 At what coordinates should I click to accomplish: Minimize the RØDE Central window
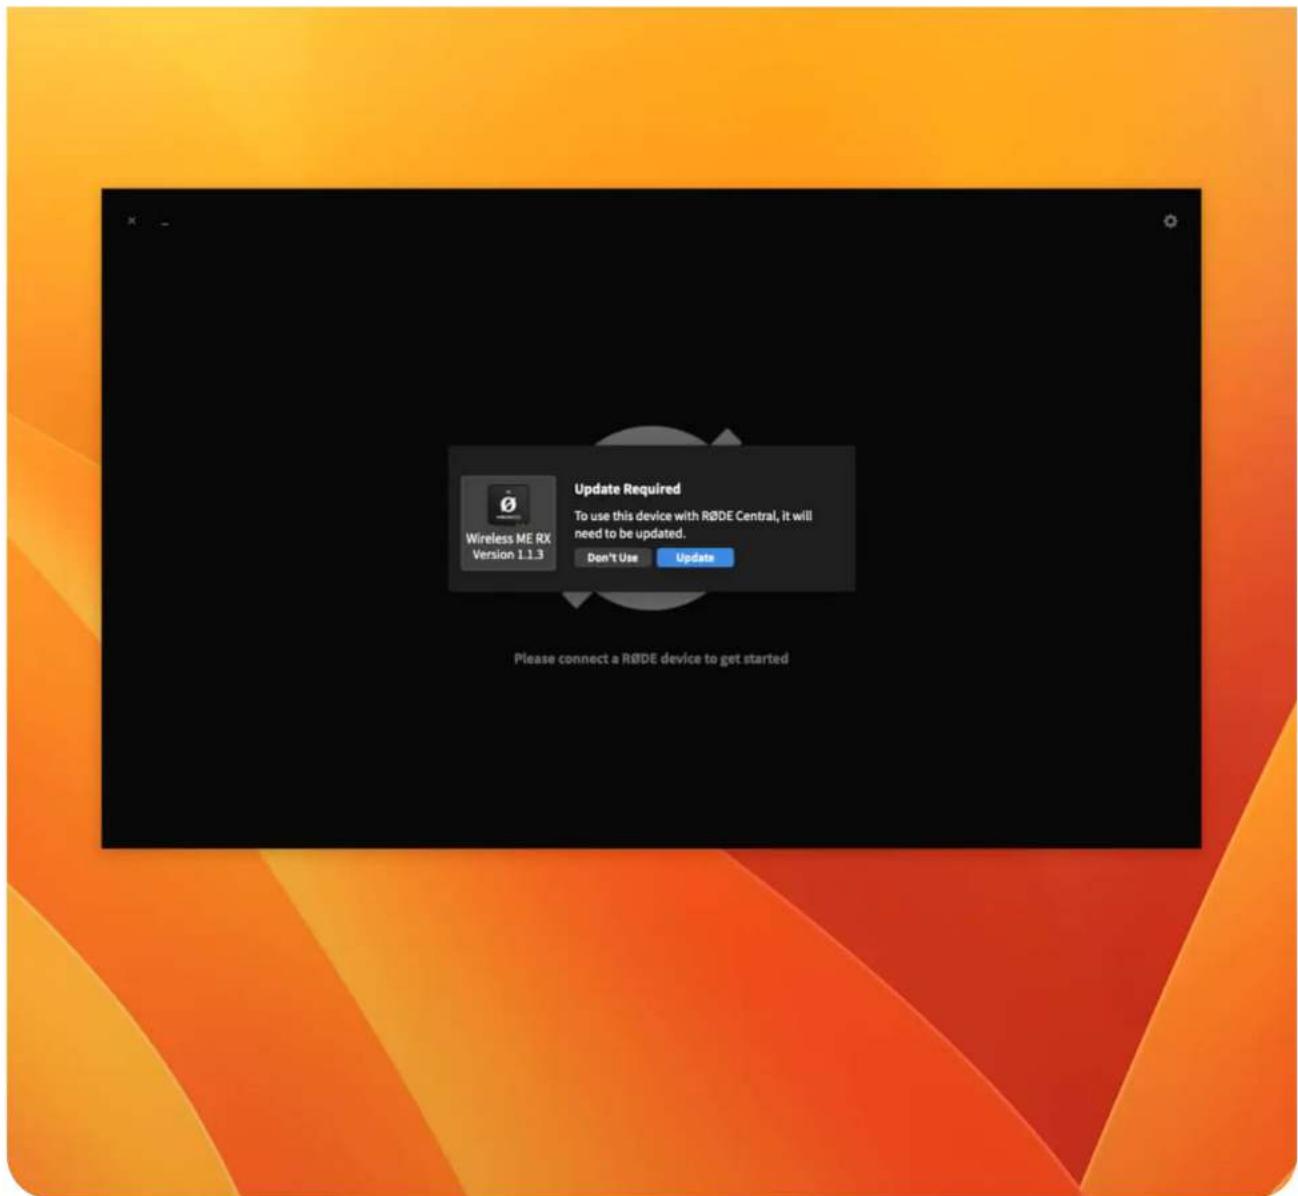click(165, 222)
